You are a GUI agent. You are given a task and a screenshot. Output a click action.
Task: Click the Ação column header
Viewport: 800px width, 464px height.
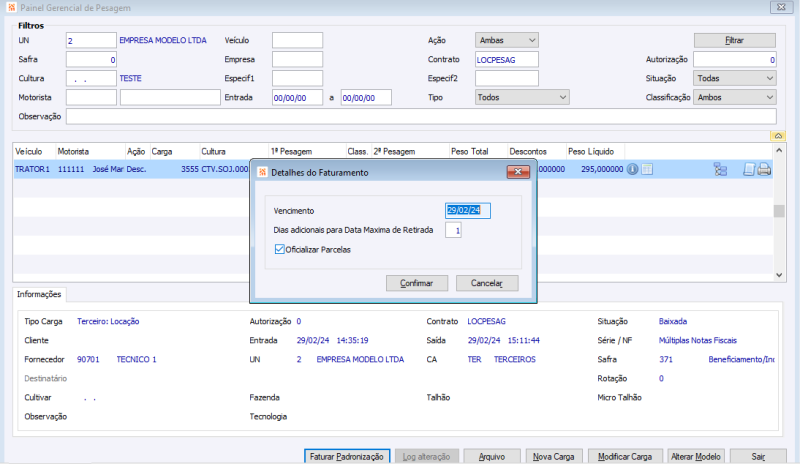tap(136, 152)
